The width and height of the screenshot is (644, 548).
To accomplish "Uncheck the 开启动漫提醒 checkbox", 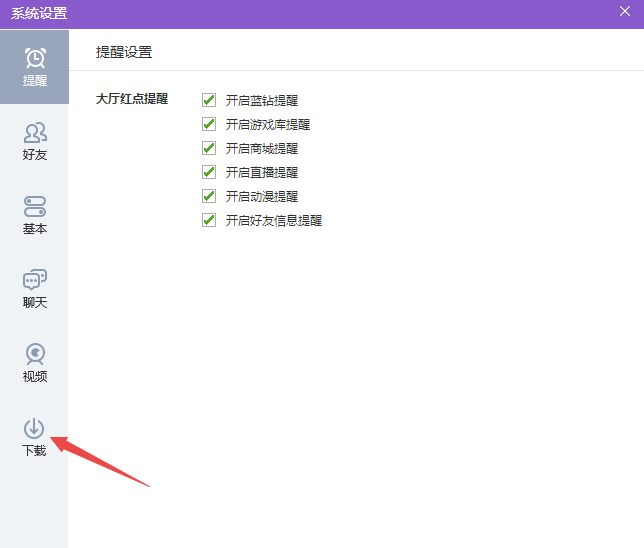I will [209, 196].
